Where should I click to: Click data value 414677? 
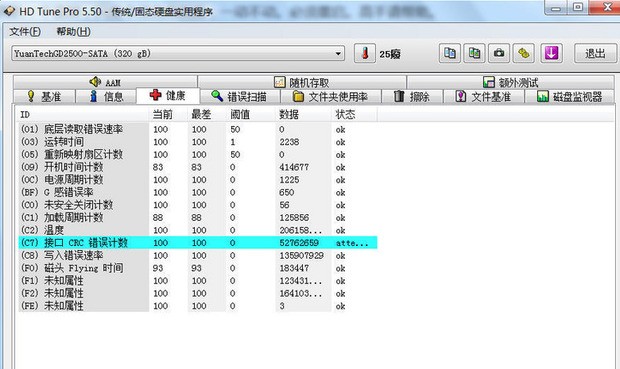click(x=294, y=167)
